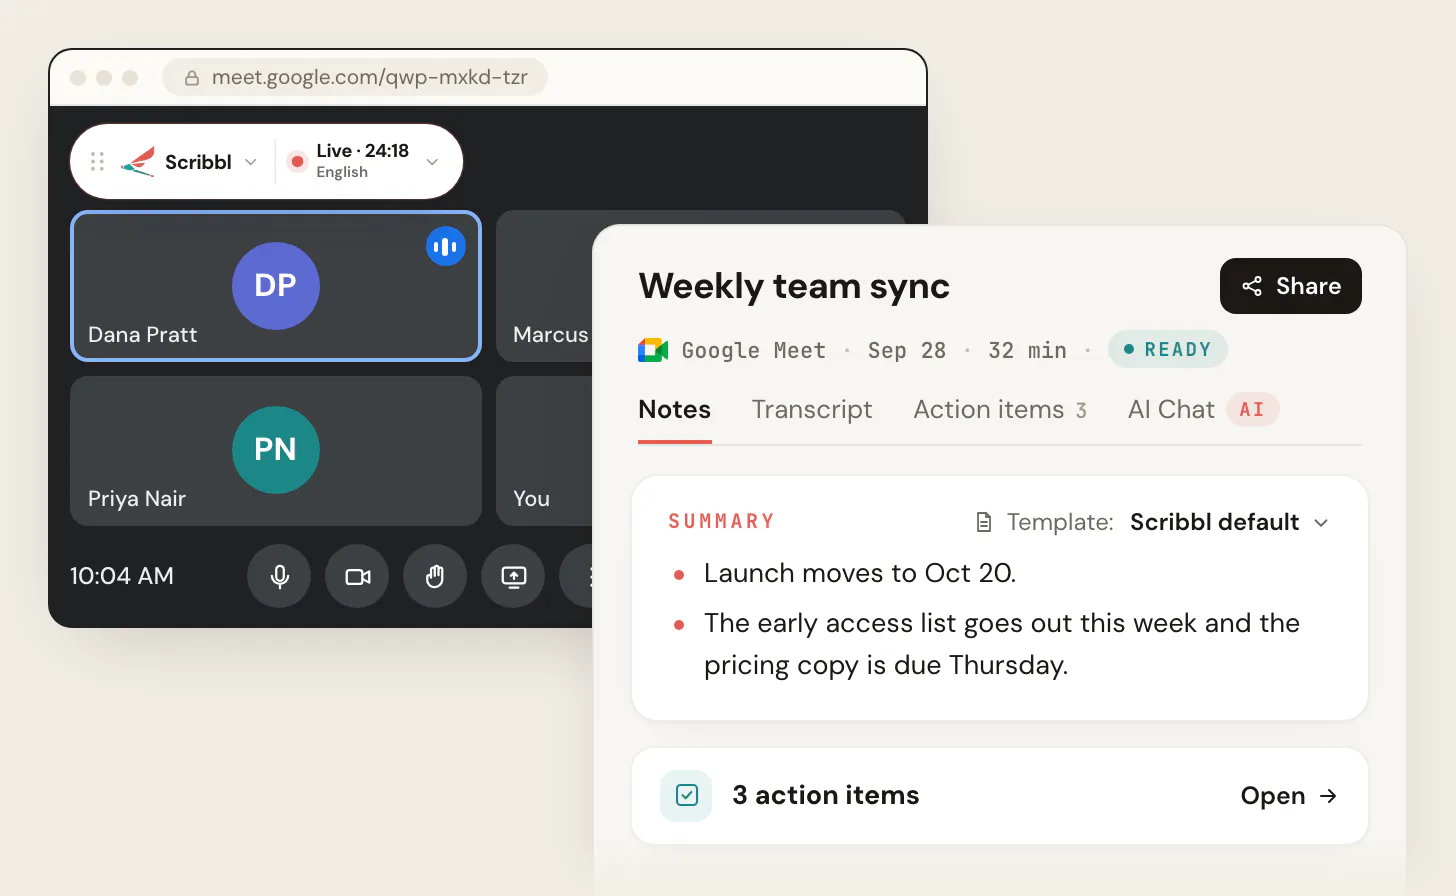Select Priya Nair's PN avatar
1456x896 pixels.
(276, 450)
